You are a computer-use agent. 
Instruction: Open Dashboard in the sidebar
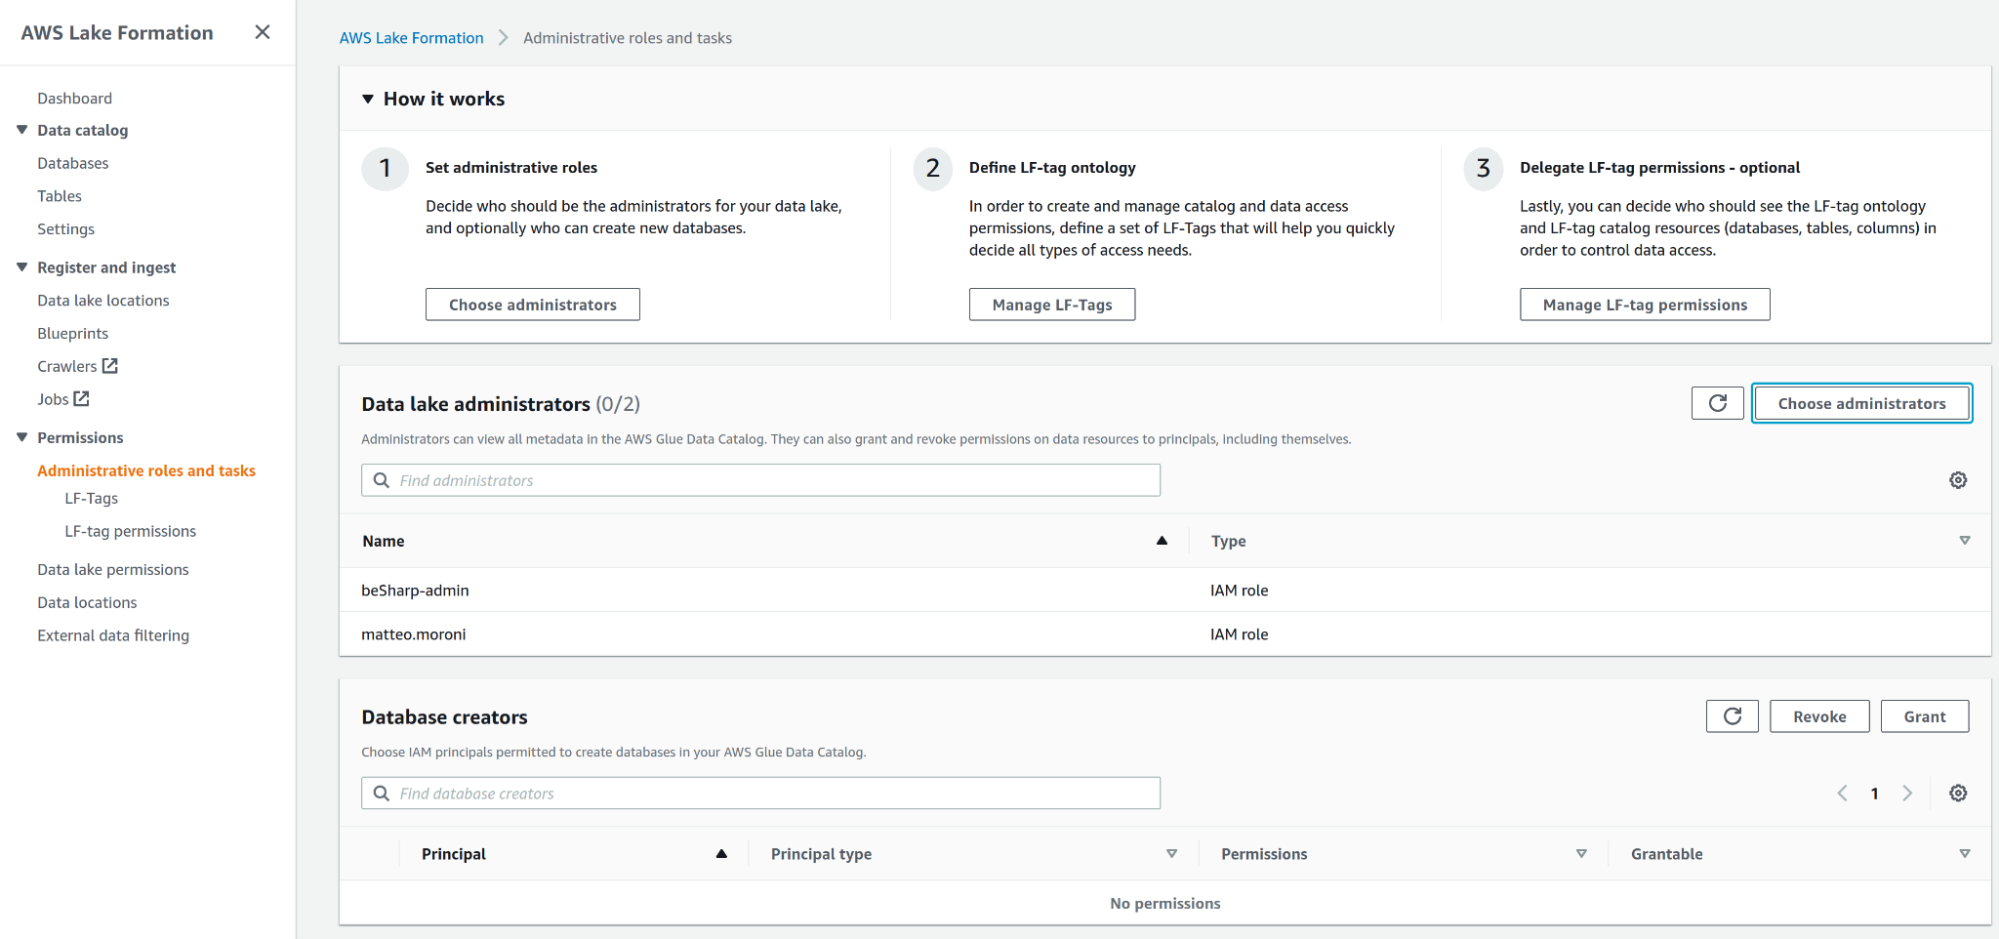click(x=75, y=98)
